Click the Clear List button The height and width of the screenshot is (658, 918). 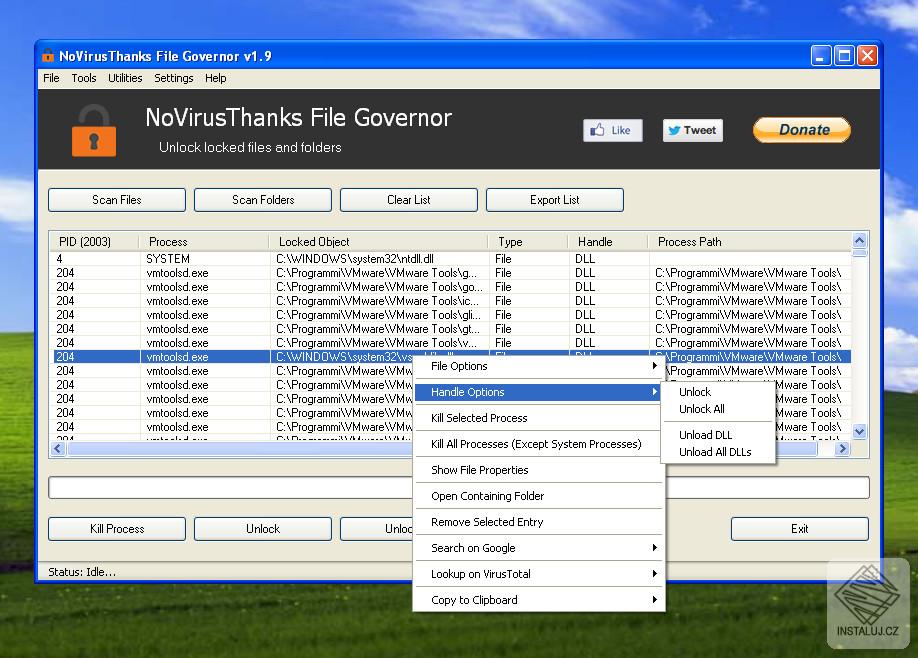click(x=409, y=200)
